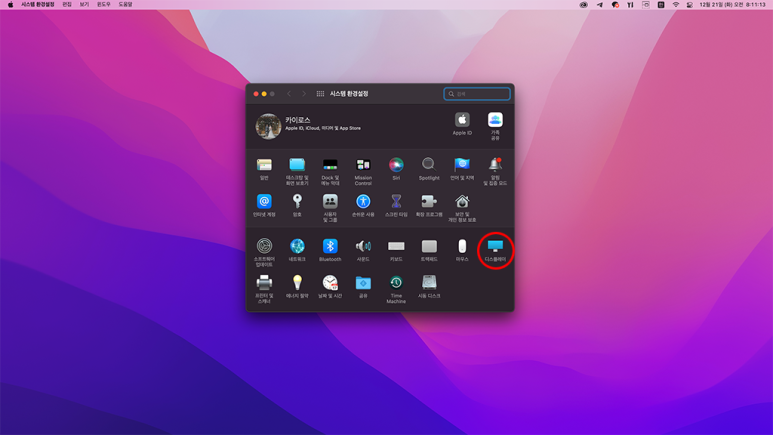This screenshot has width=773, height=435.
Task: Open Control Center in menu bar
Action: (690, 4)
